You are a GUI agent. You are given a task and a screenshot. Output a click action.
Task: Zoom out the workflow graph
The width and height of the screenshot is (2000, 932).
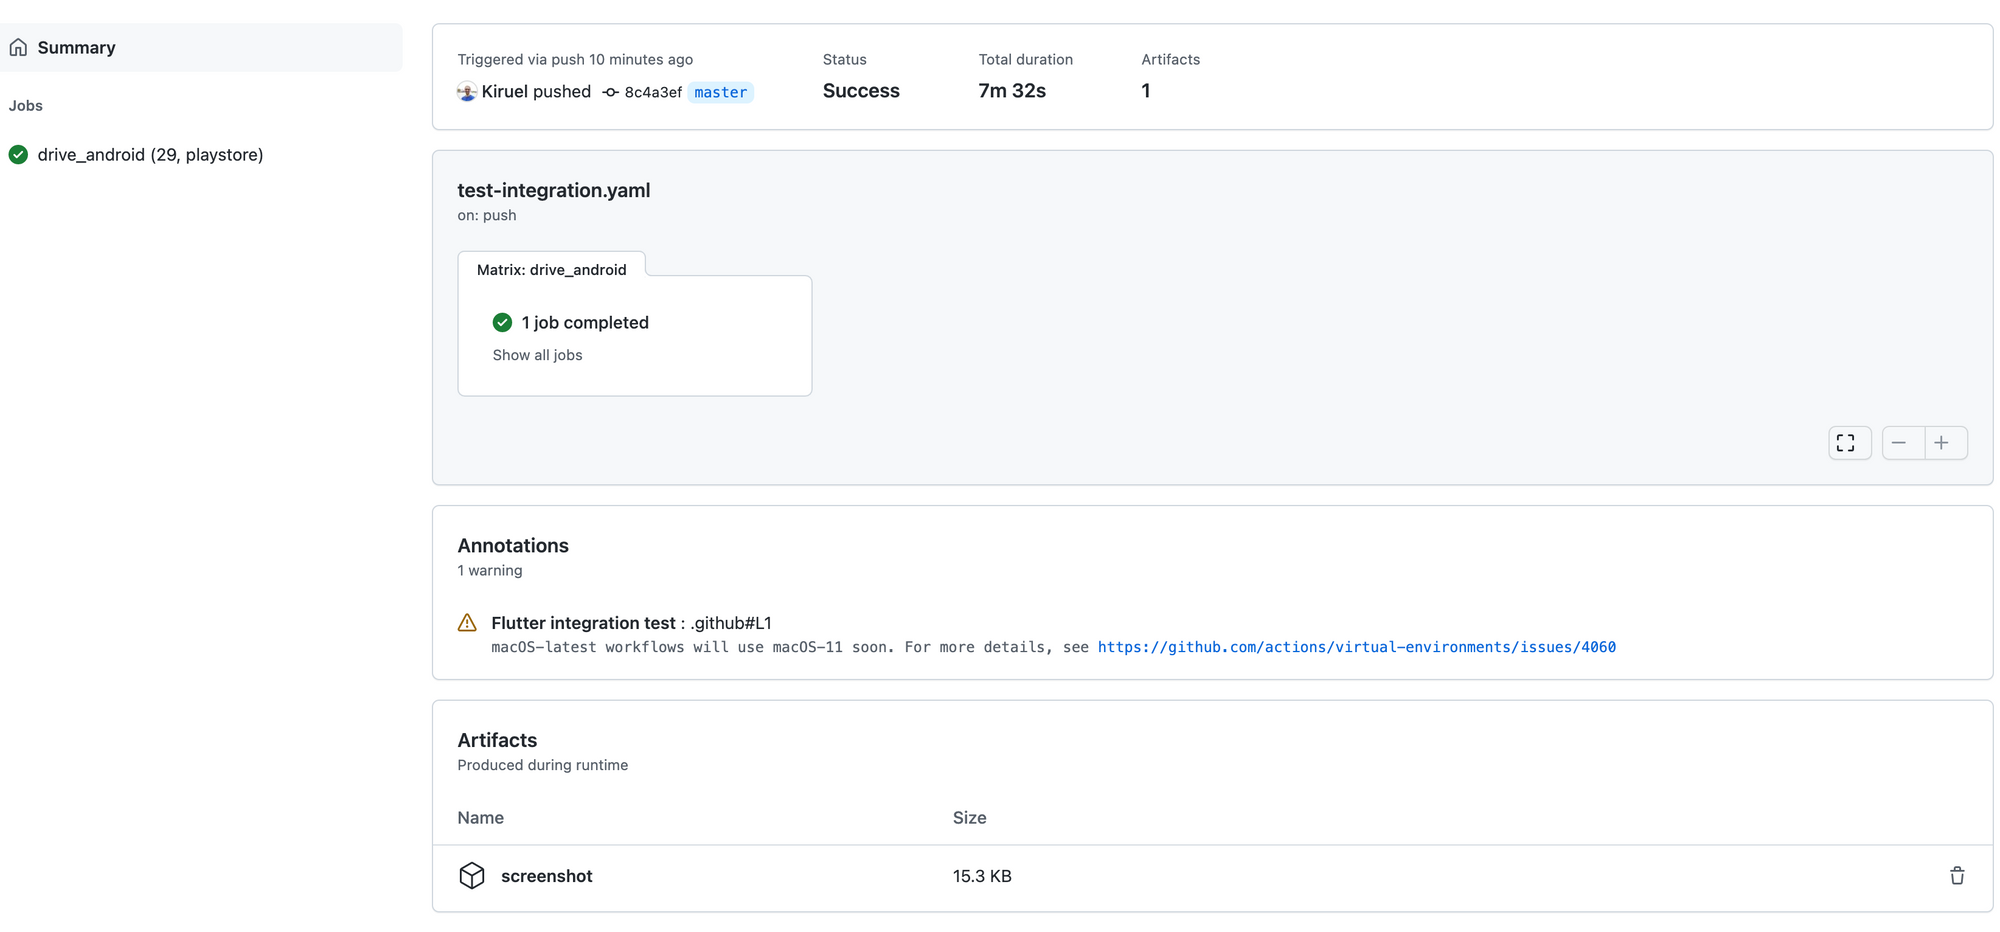[x=1901, y=443]
